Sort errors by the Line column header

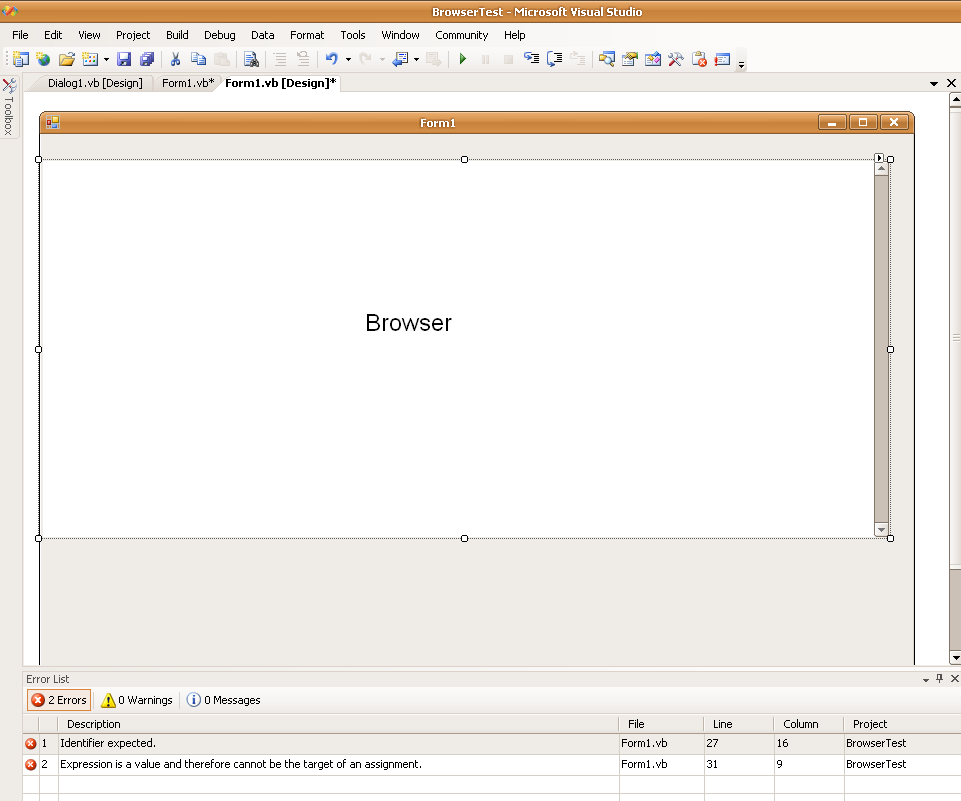(739, 724)
